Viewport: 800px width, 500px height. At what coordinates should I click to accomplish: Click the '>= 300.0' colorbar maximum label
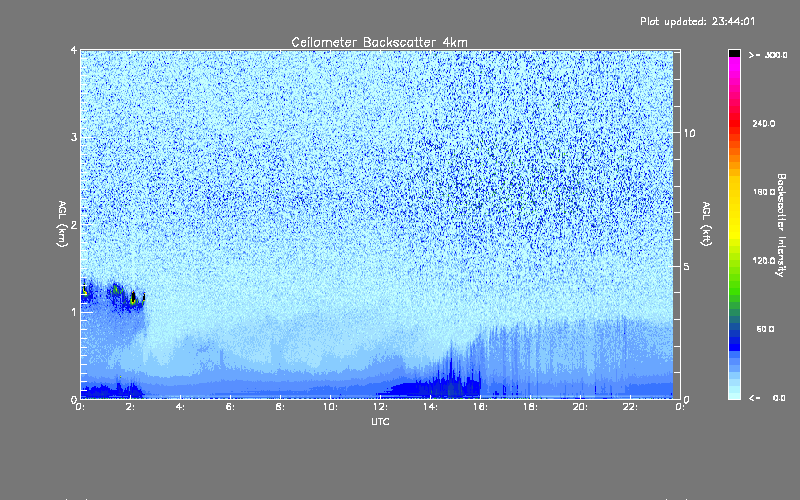pos(768,55)
